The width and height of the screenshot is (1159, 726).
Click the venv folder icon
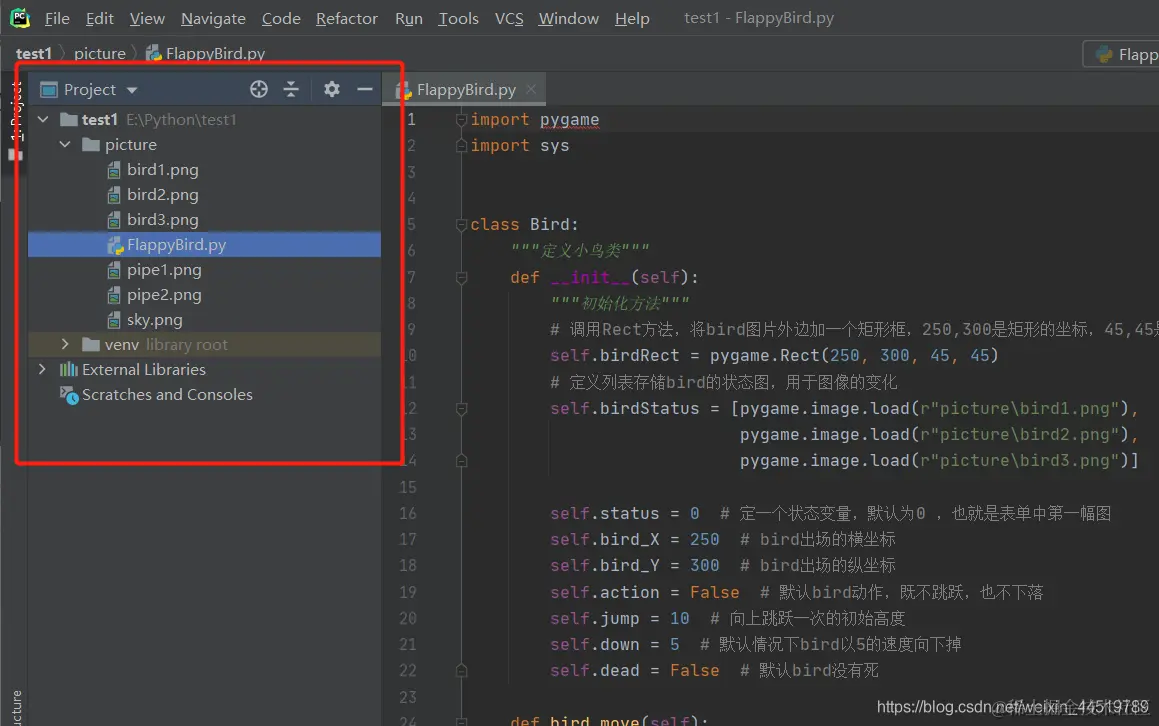91,345
